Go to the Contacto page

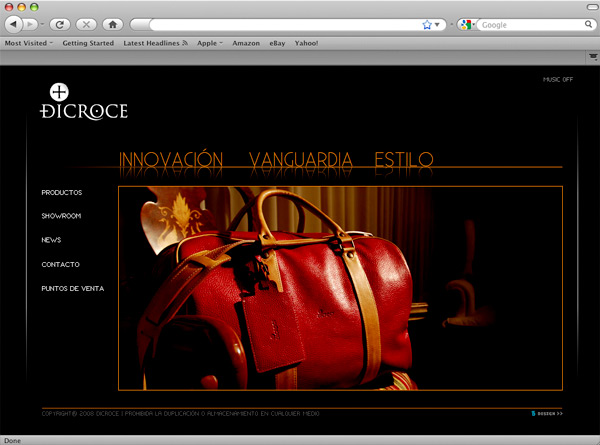click(x=60, y=264)
